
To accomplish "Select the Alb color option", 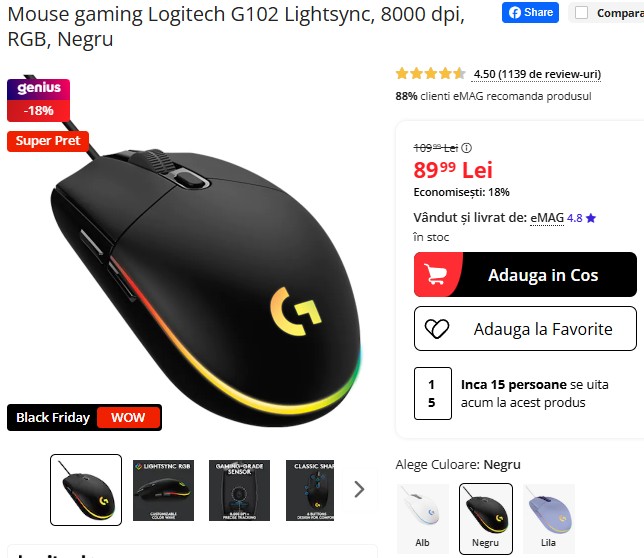I will click(423, 519).
